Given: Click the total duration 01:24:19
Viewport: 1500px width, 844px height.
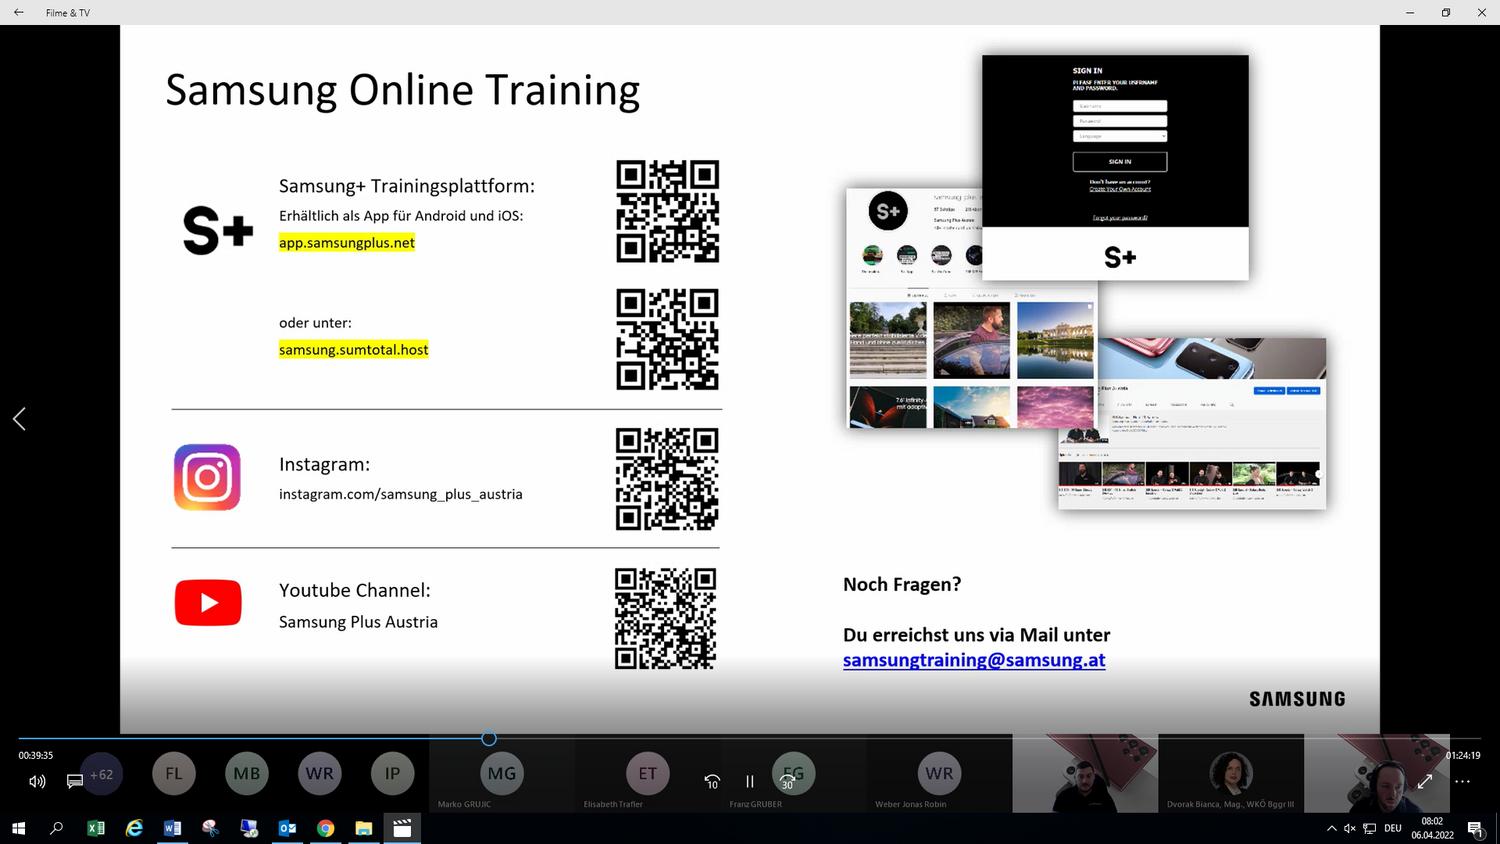Looking at the screenshot, I should (x=1462, y=755).
